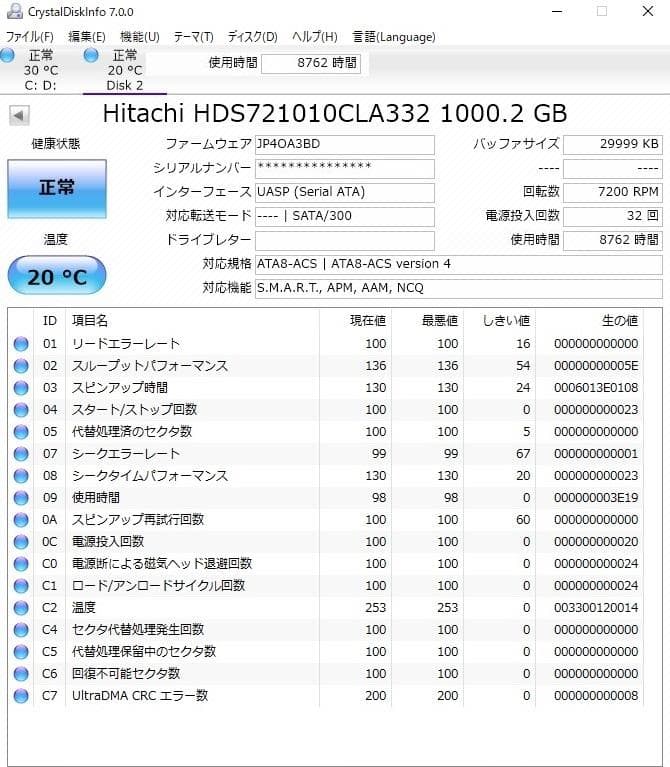This screenshot has width=670, height=767.
Task: Open the 機能(U) menu
Action: pos(140,37)
